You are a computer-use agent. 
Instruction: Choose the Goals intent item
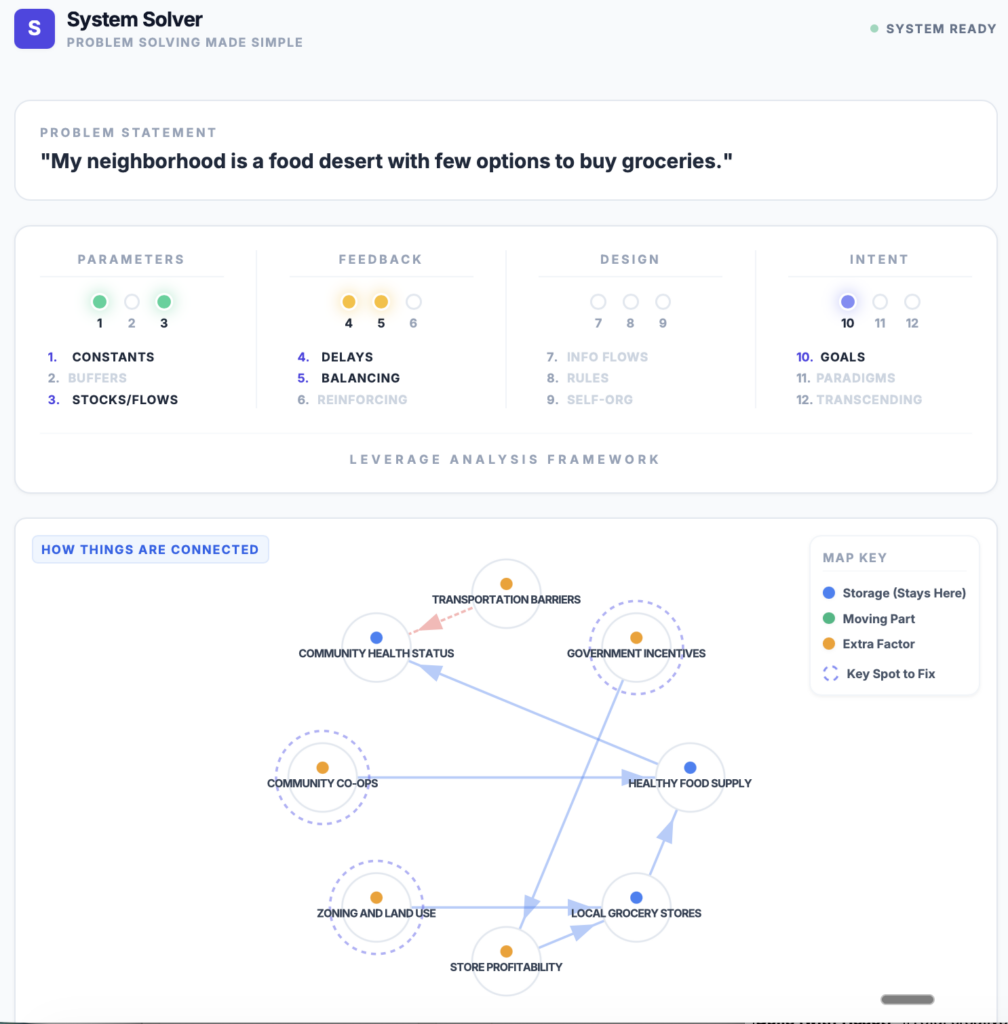point(842,357)
